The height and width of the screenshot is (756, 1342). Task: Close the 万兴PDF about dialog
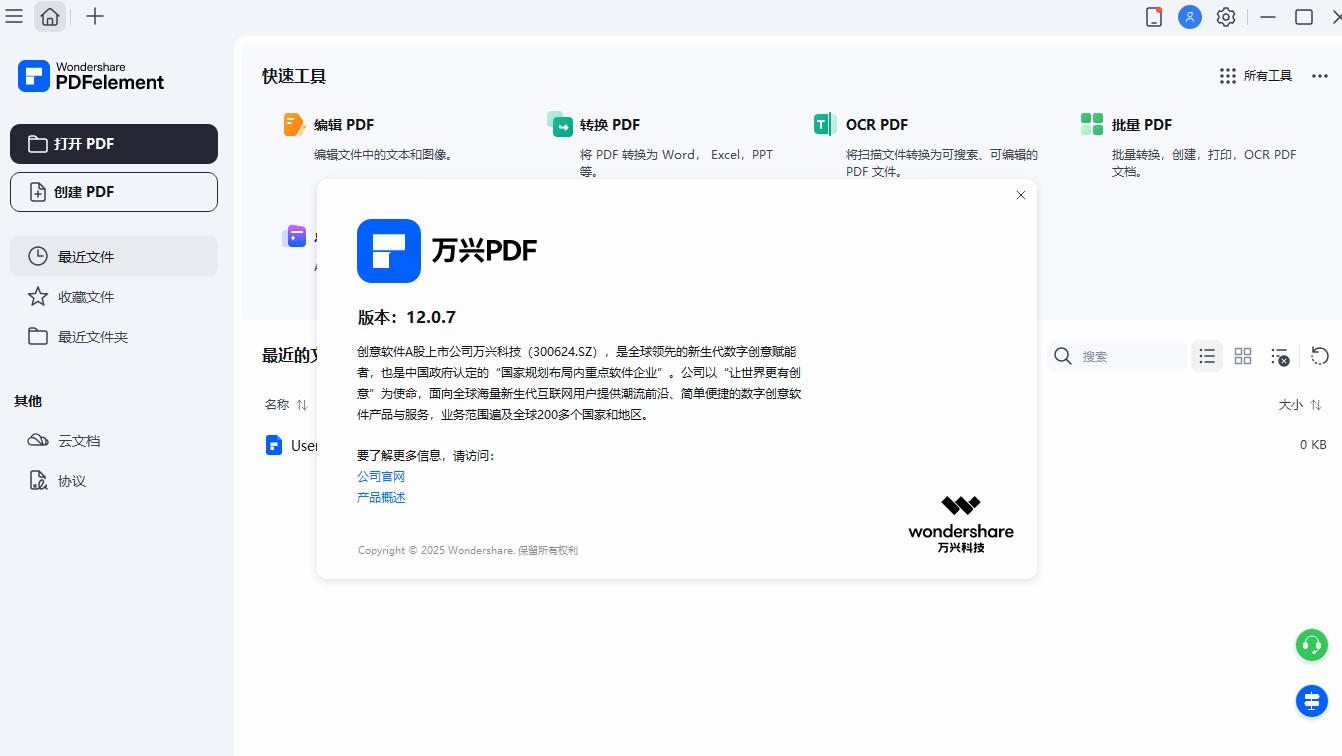point(1020,196)
